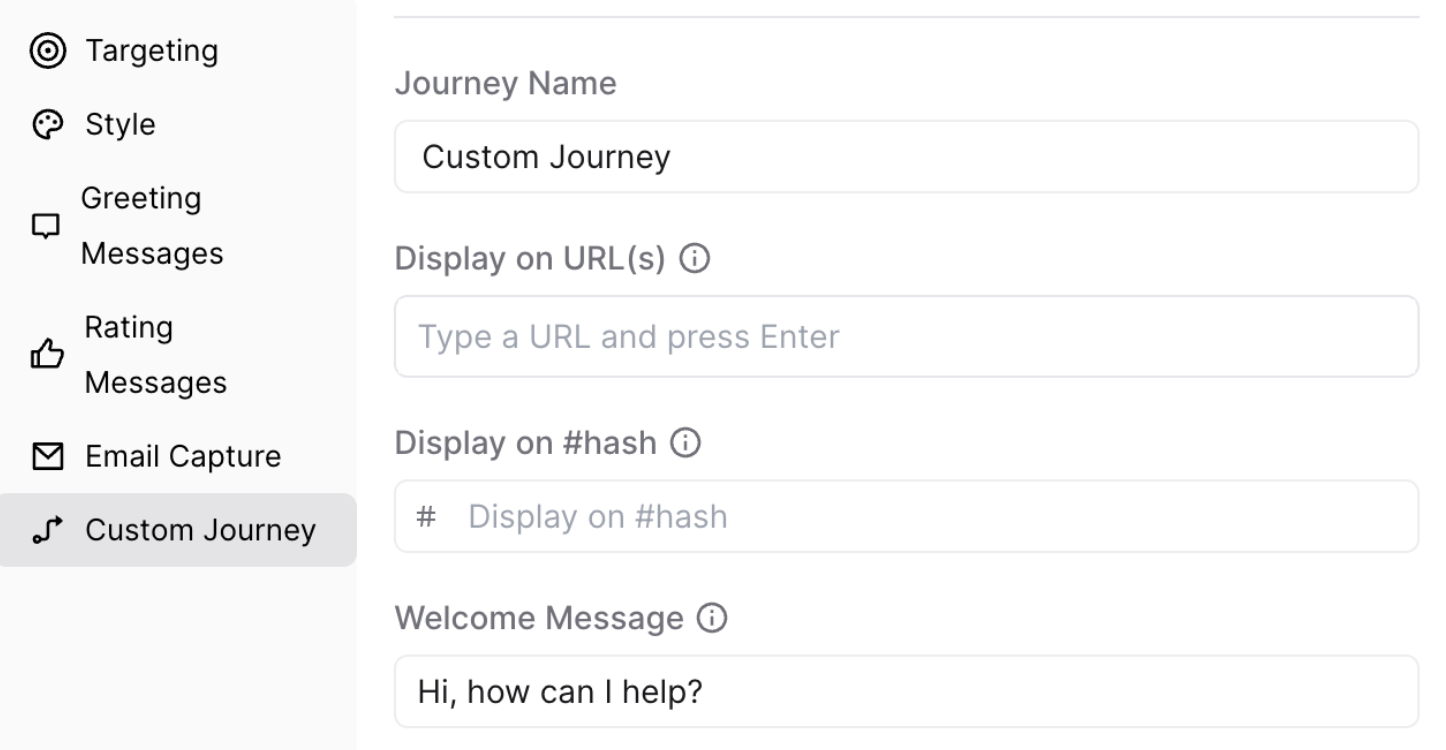This screenshot has height=750, width=1446.
Task: Show info tooltip for Welcome Message
Action: tap(712, 619)
